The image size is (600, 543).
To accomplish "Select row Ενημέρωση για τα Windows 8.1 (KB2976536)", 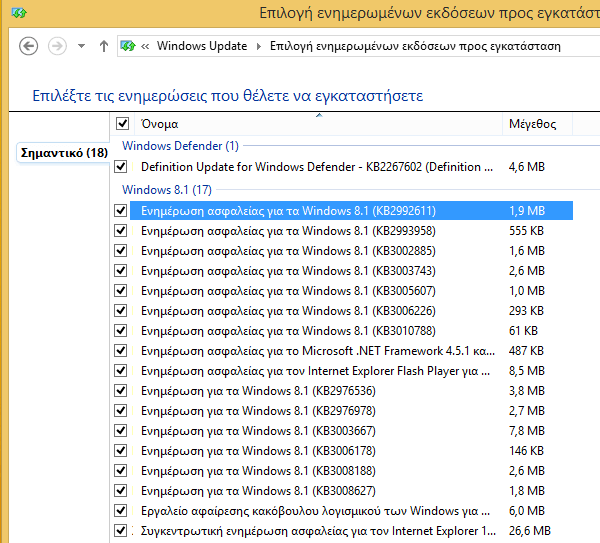I will (x=351, y=391).
